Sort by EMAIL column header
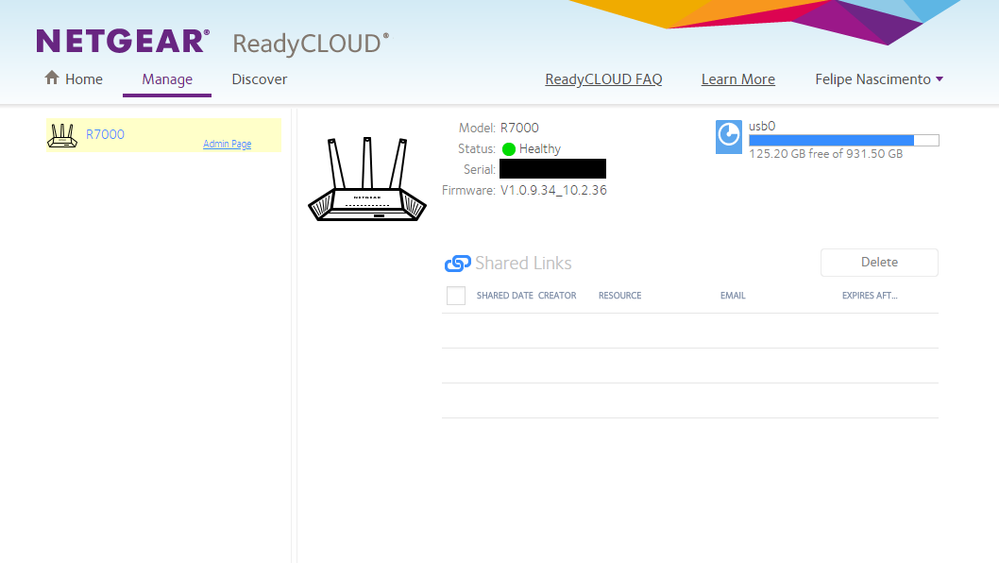The height and width of the screenshot is (563, 999). pyautogui.click(x=733, y=296)
